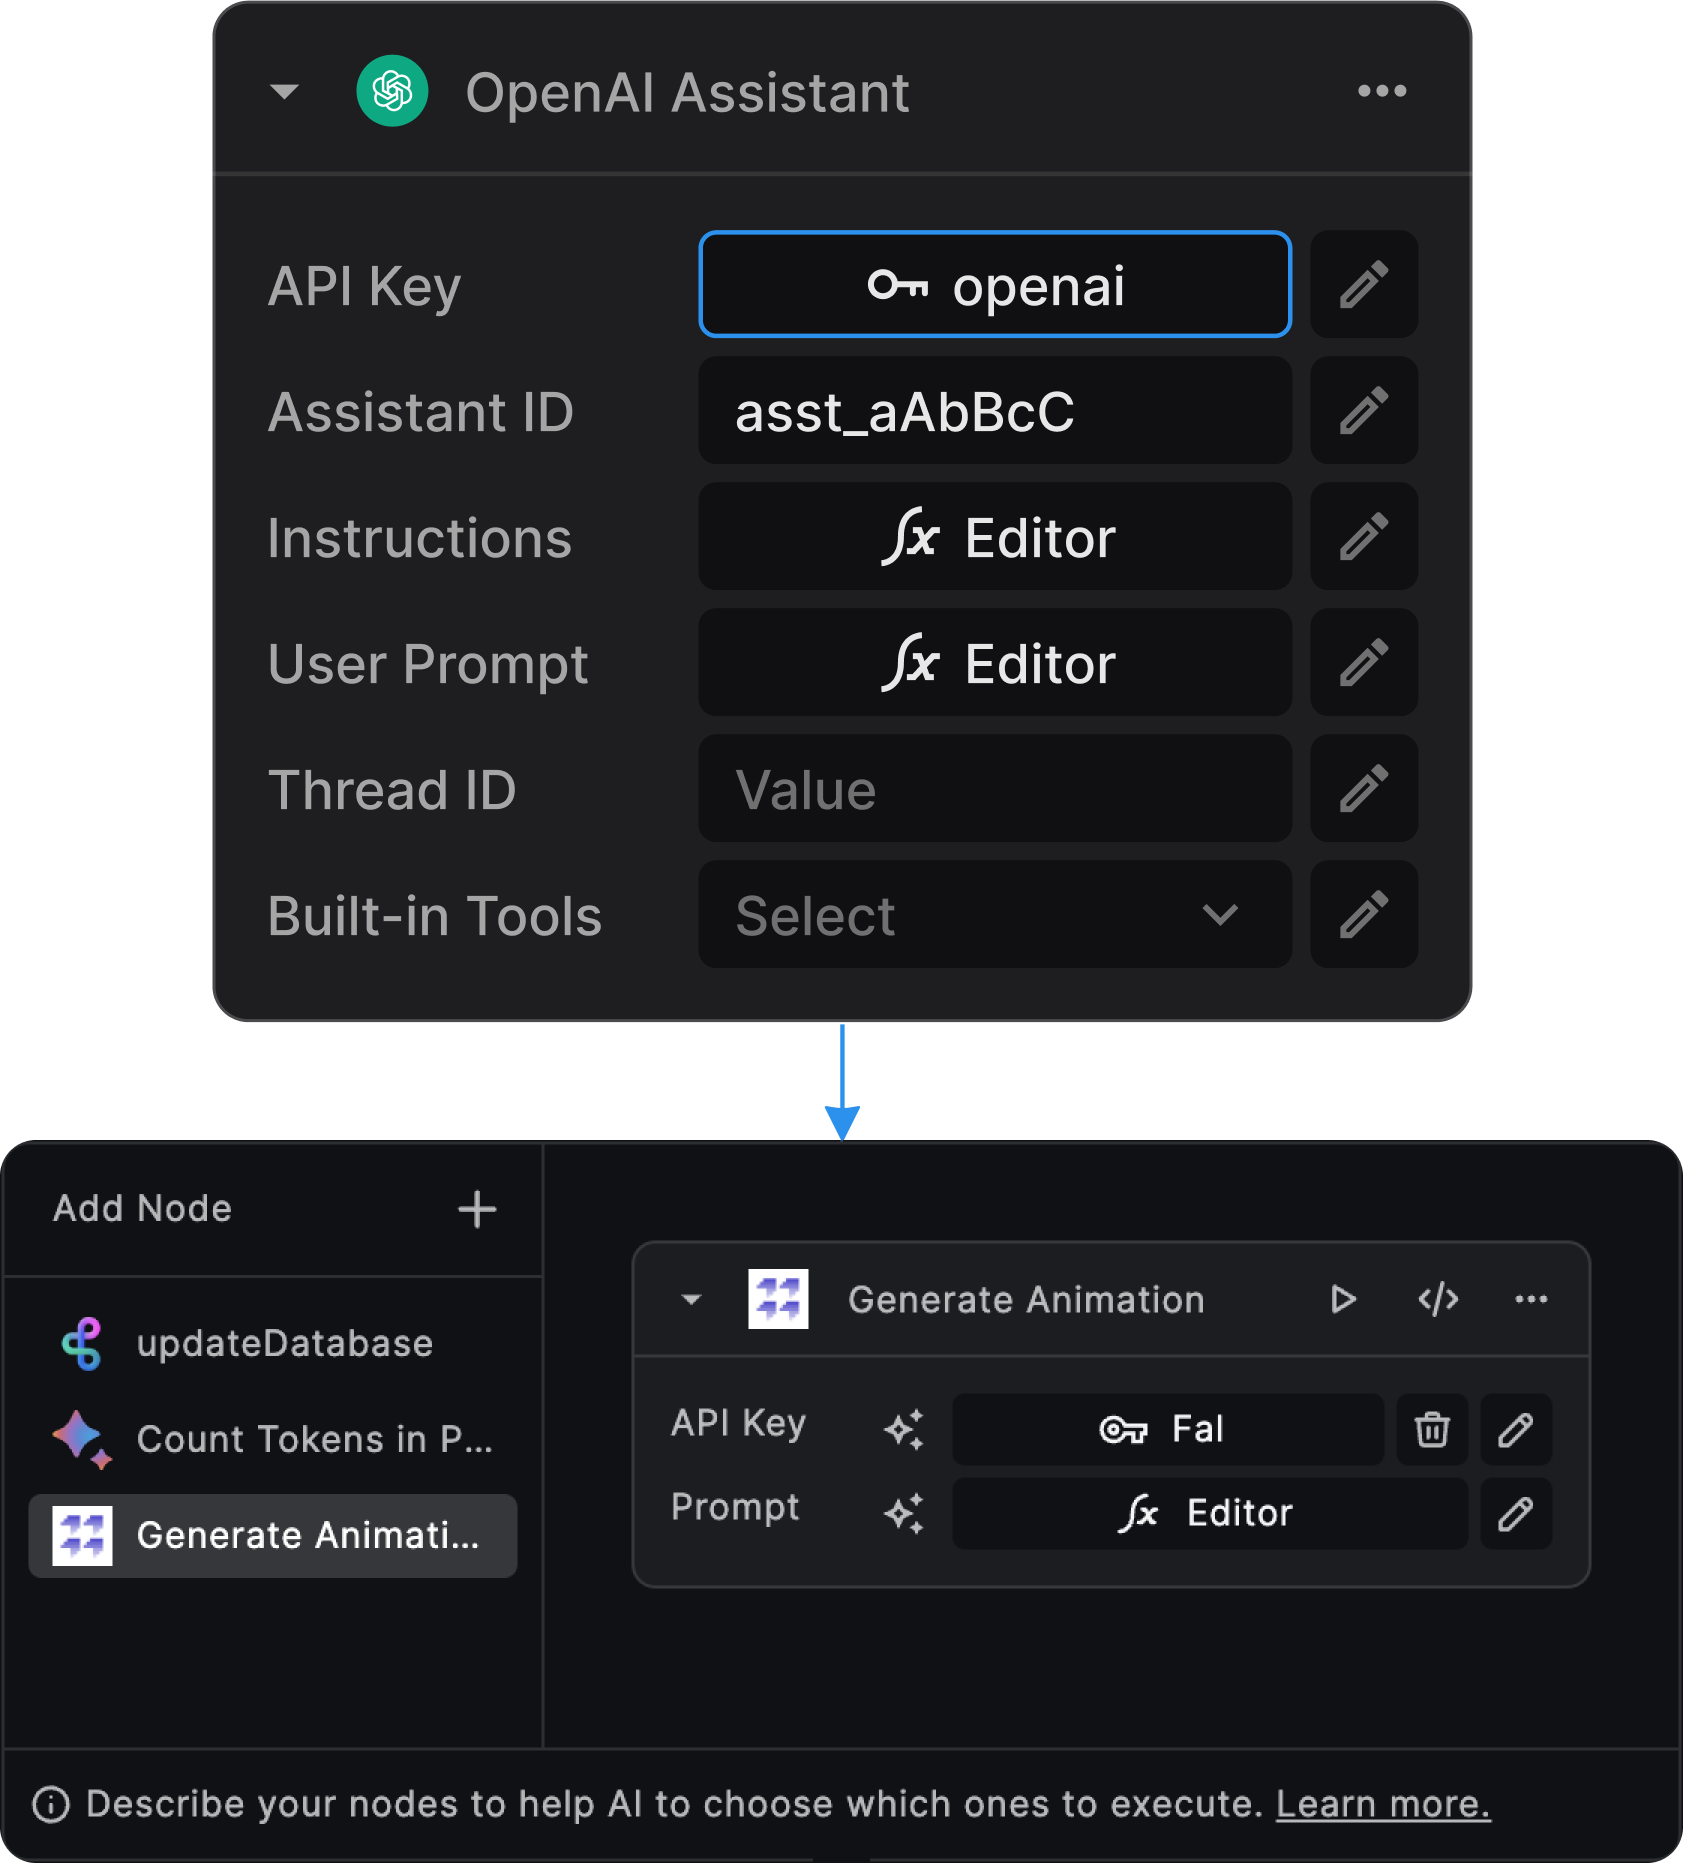This screenshot has height=1863, width=1683.
Task: Open code view on Generate Animation node
Action: pyautogui.click(x=1438, y=1299)
